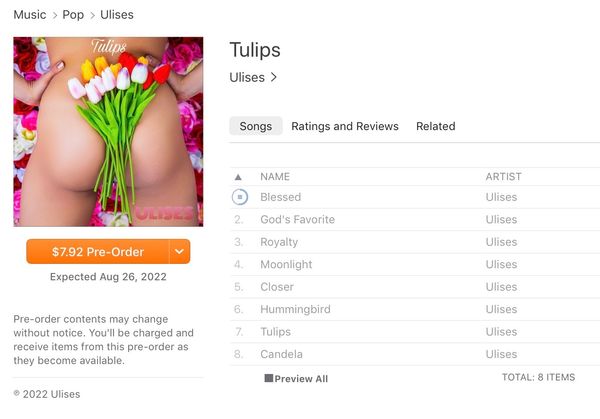The height and width of the screenshot is (419, 600).
Task: Select the Royalty song row
Action: tap(415, 242)
